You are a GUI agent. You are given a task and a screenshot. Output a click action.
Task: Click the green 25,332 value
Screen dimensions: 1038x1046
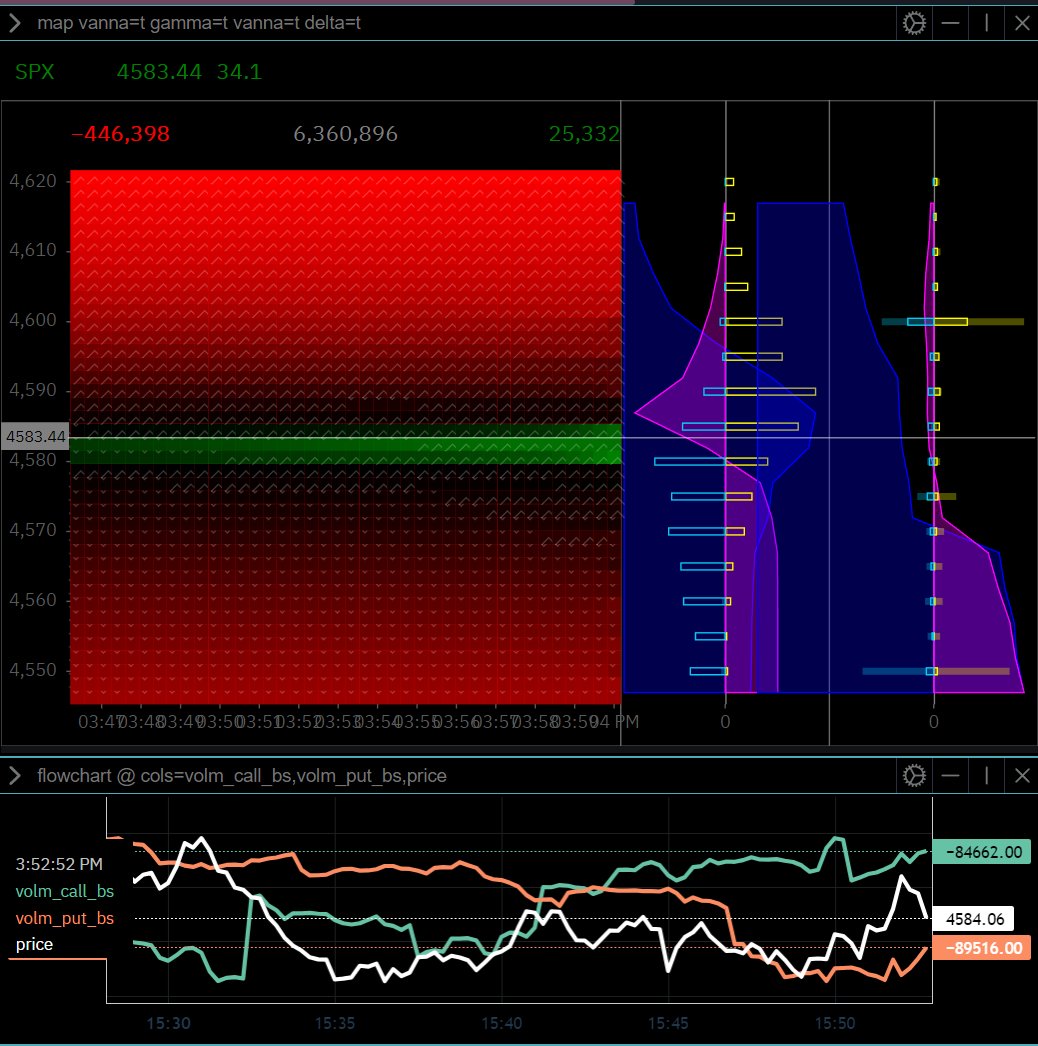coord(584,134)
